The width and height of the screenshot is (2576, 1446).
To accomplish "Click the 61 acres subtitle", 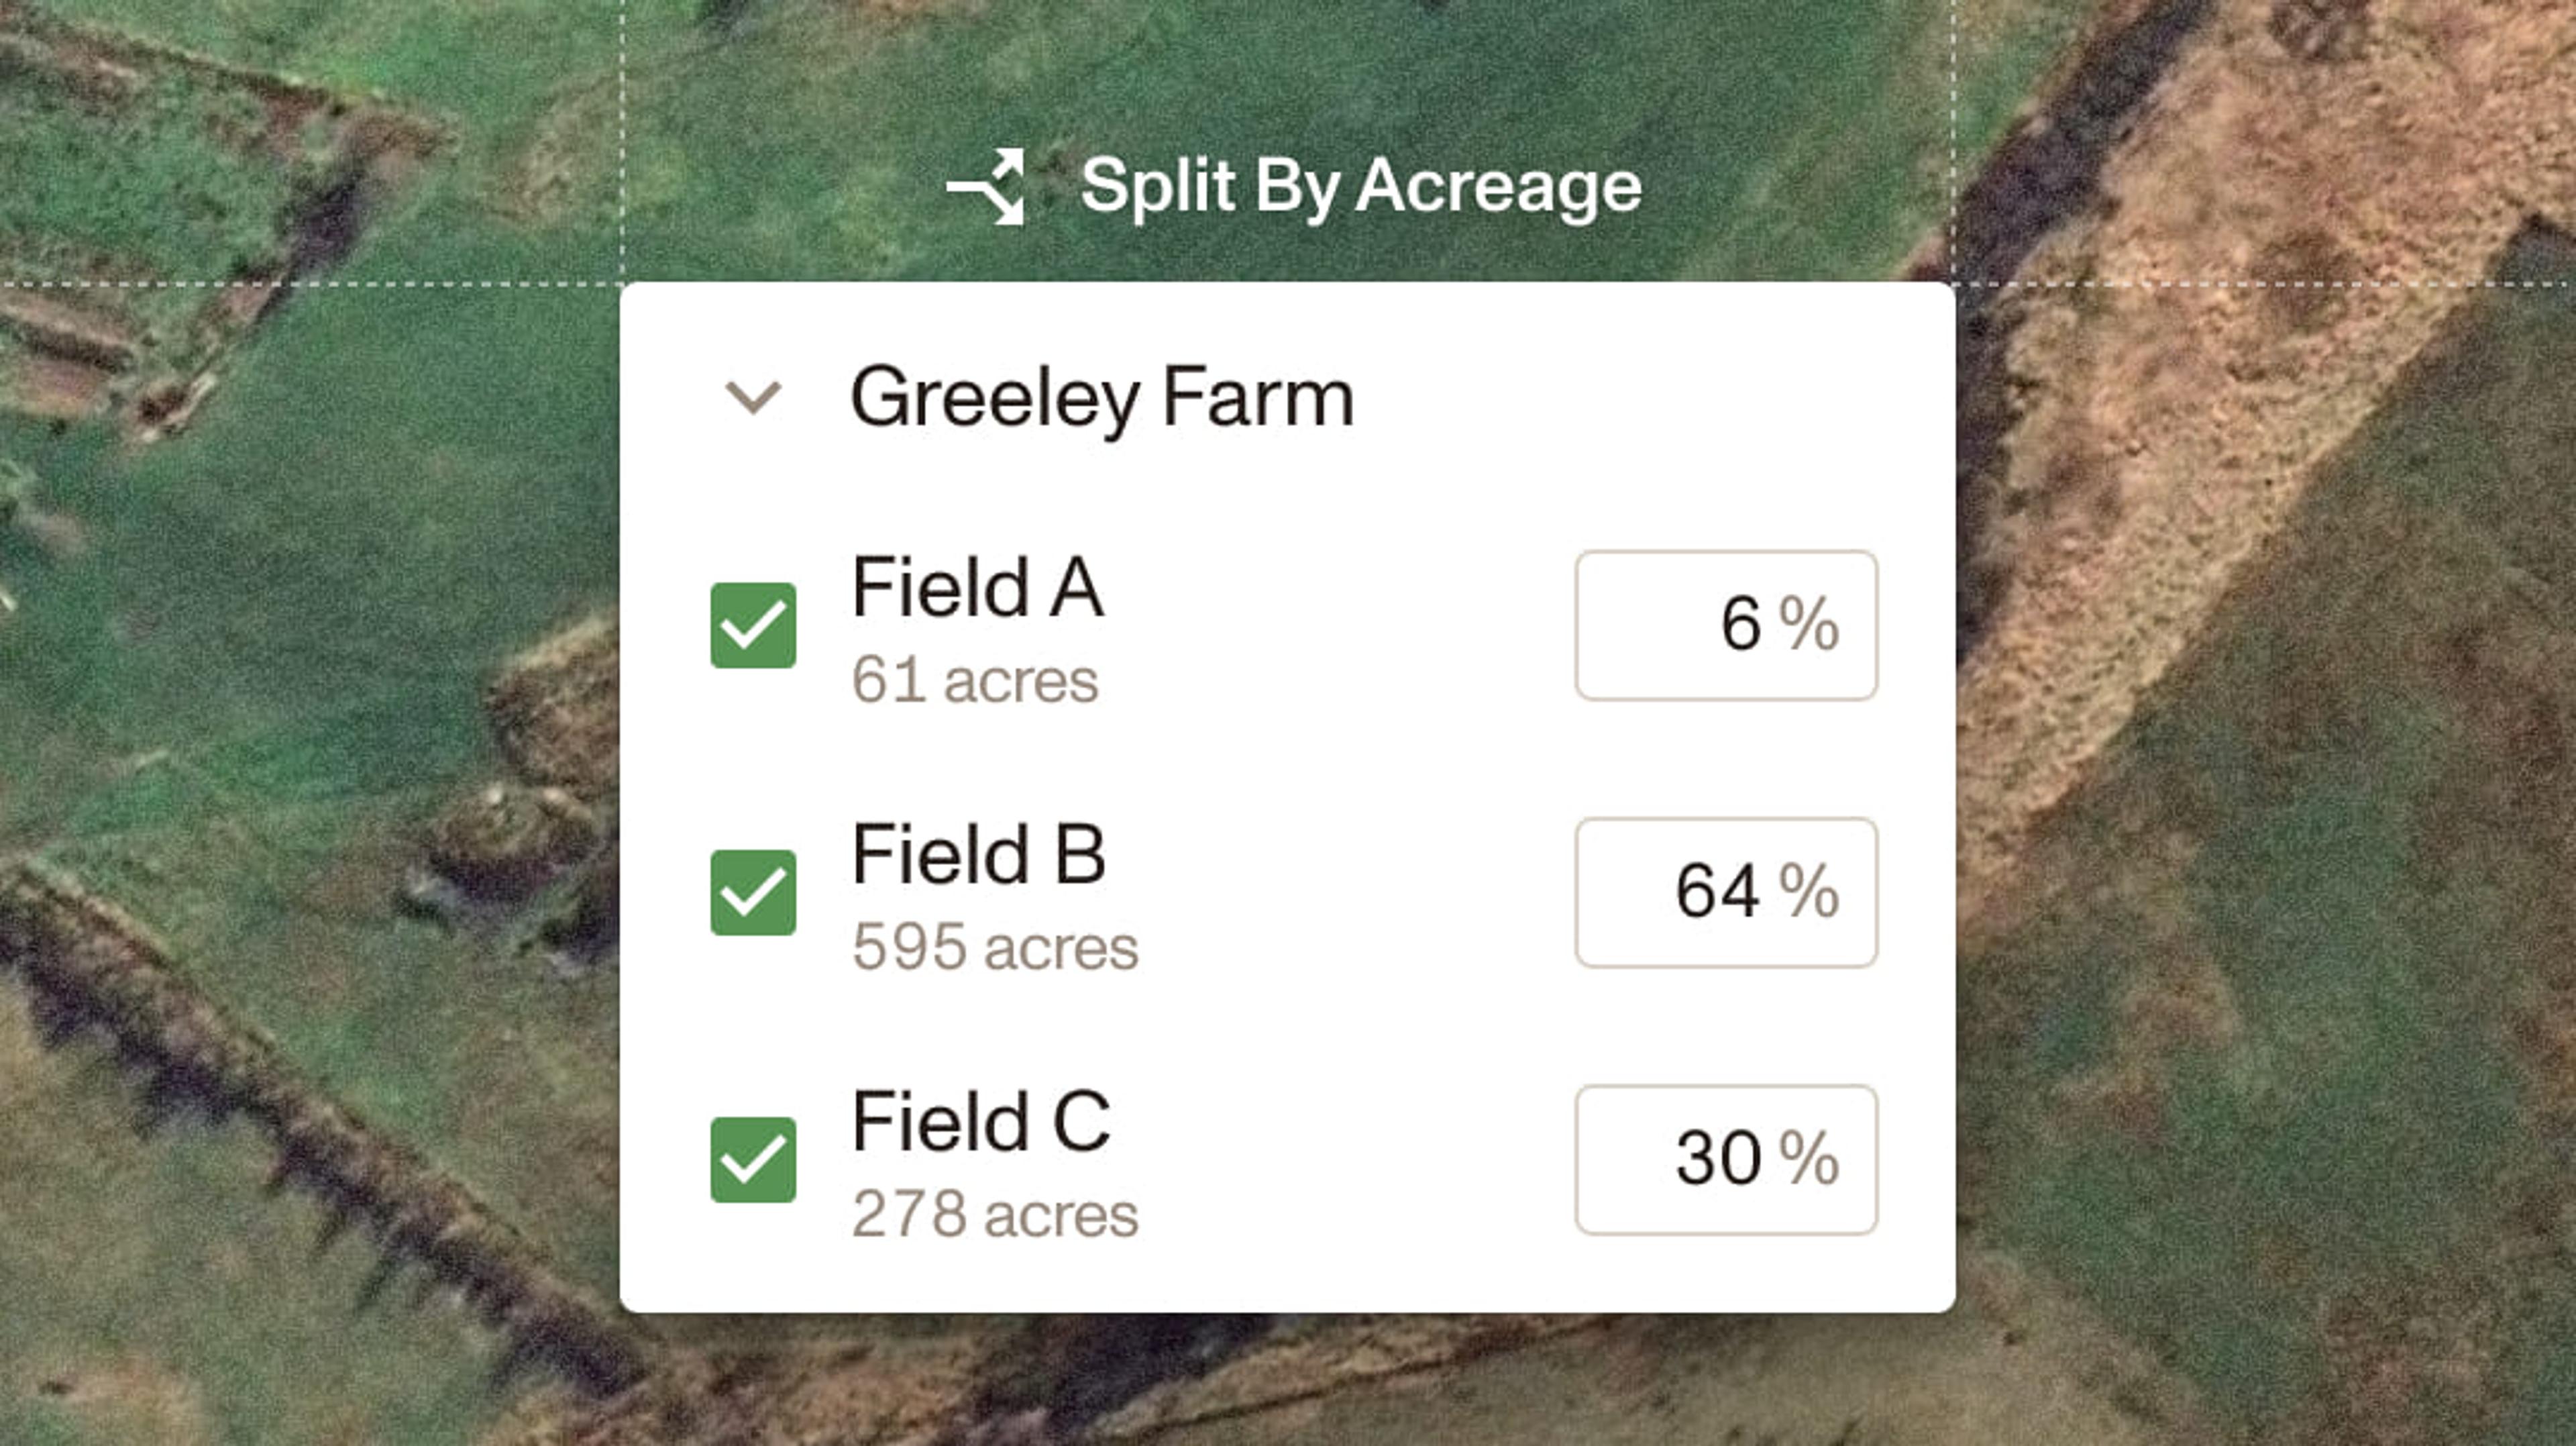I will (x=975, y=681).
